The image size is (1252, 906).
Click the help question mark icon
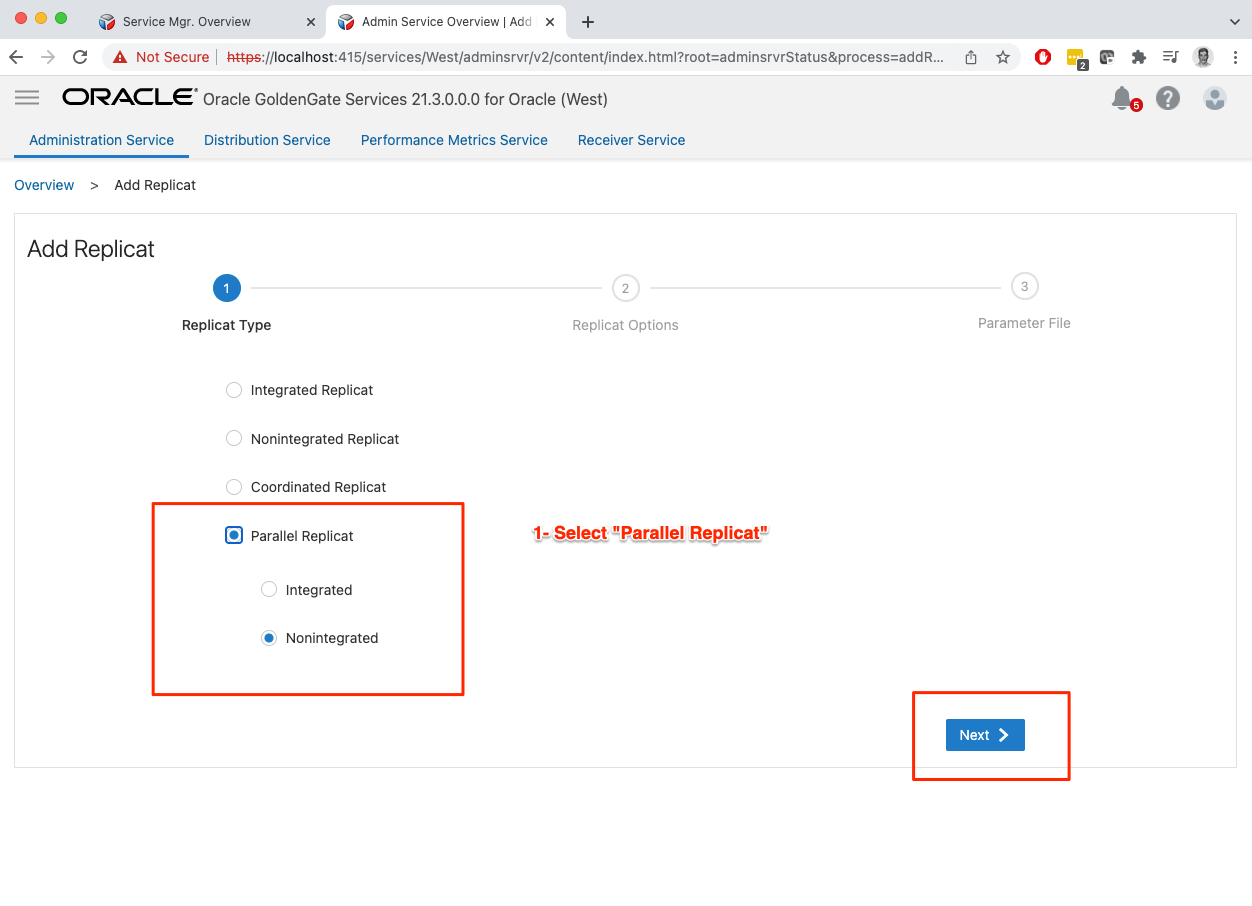1167,98
